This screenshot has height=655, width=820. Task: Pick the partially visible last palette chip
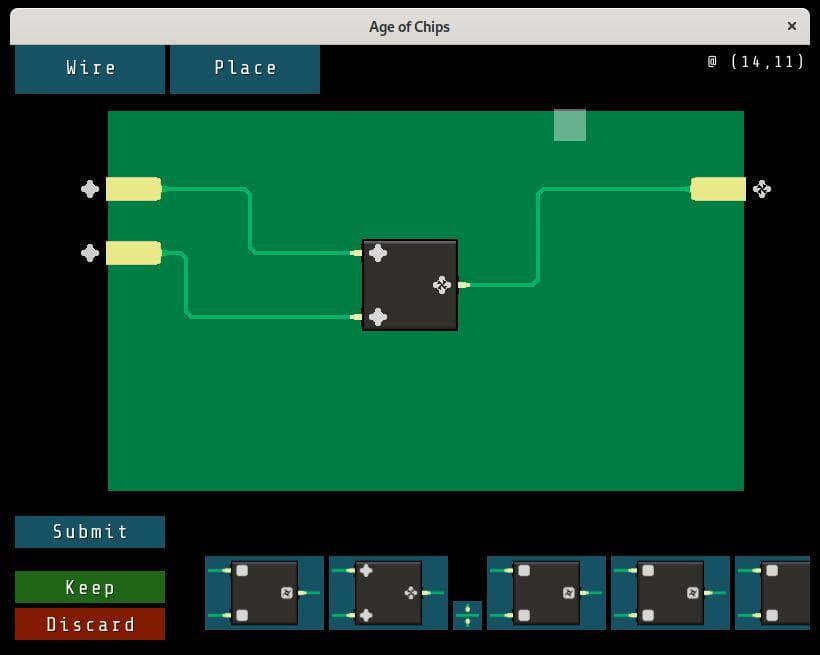click(772, 593)
